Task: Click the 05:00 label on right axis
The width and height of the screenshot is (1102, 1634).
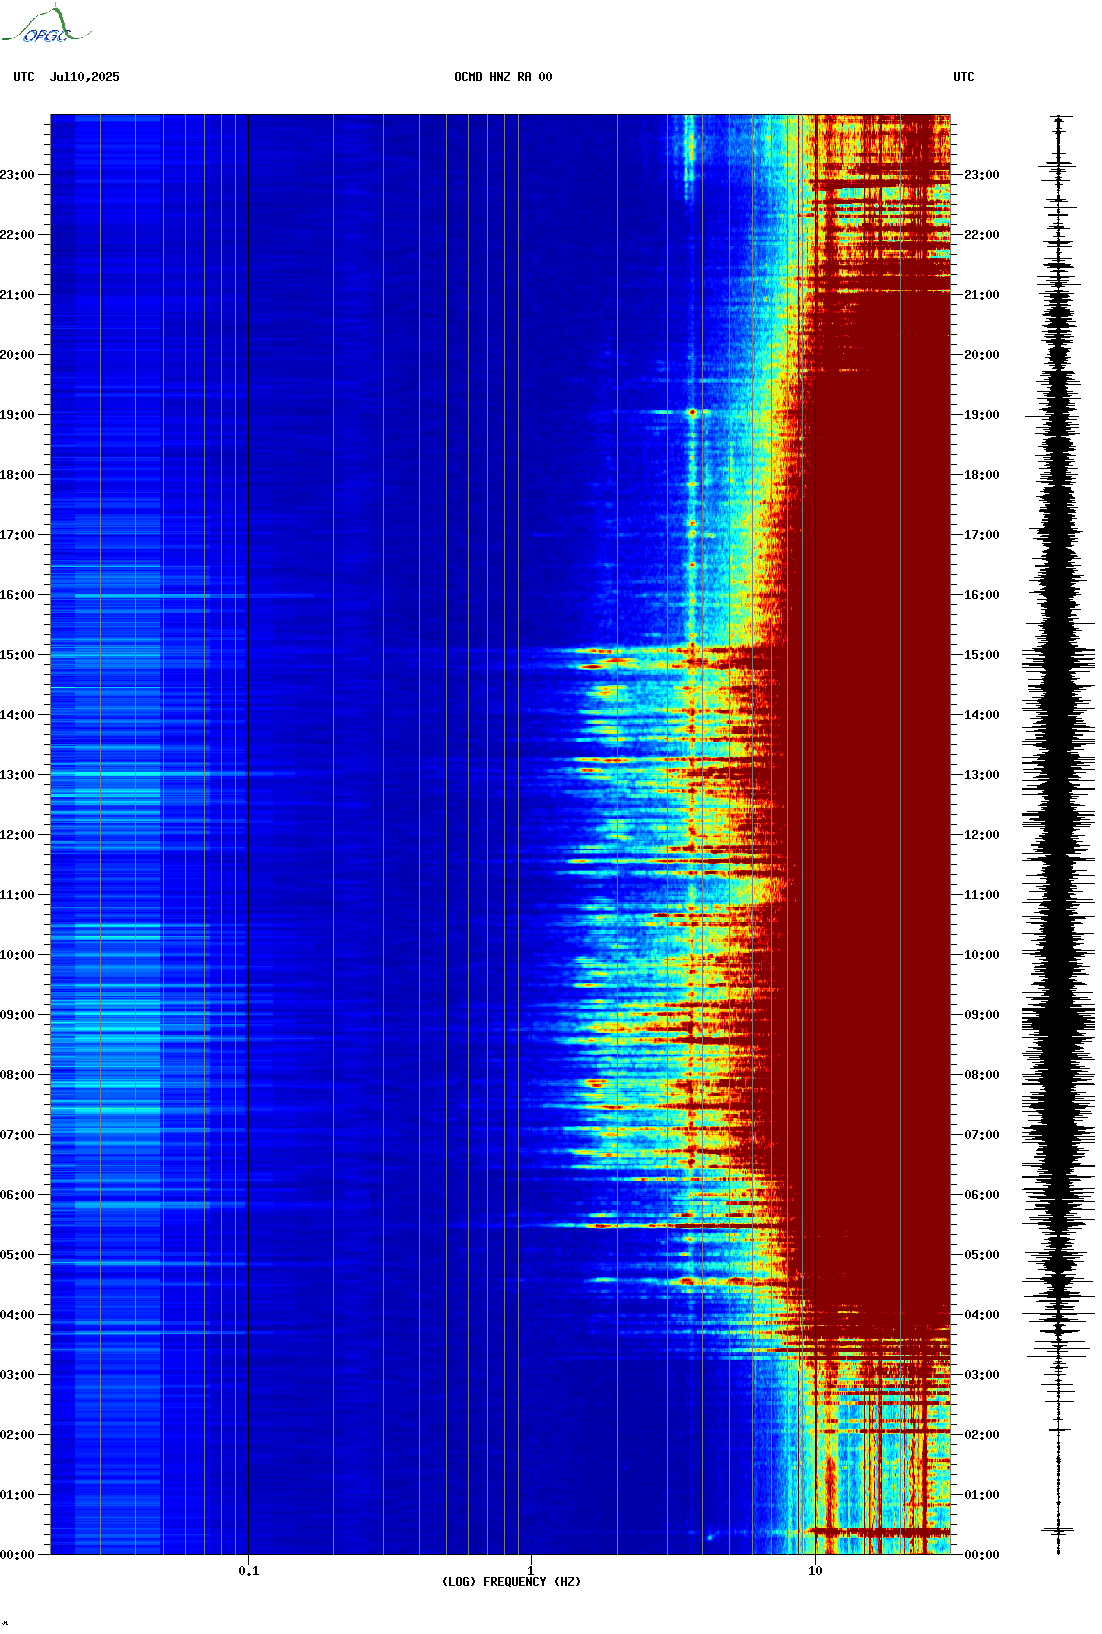Action: pos(982,1255)
